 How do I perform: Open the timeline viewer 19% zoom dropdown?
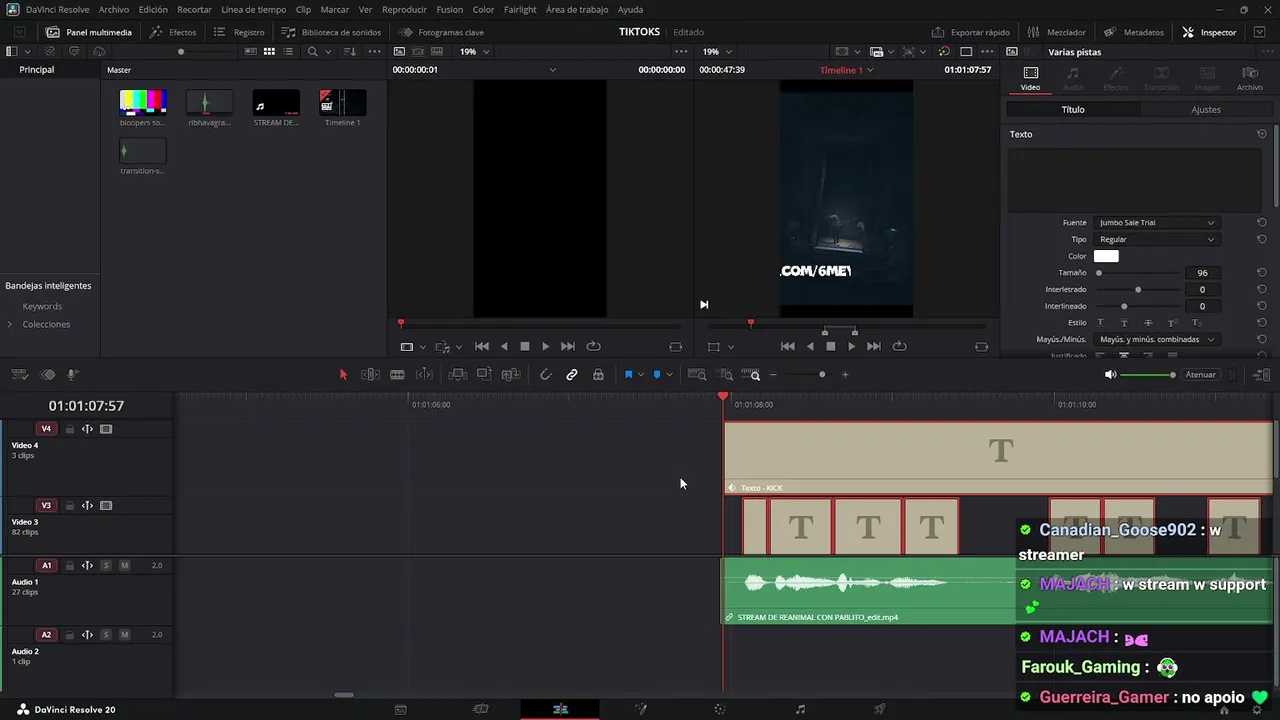(716, 51)
